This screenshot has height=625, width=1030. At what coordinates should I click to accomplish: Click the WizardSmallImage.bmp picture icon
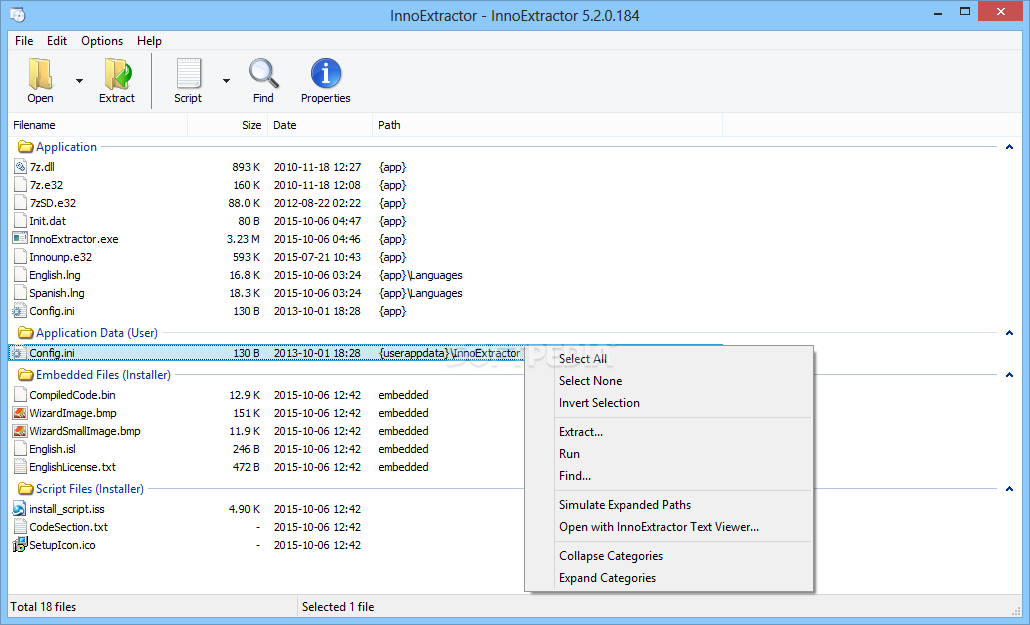pyautogui.click(x=20, y=431)
